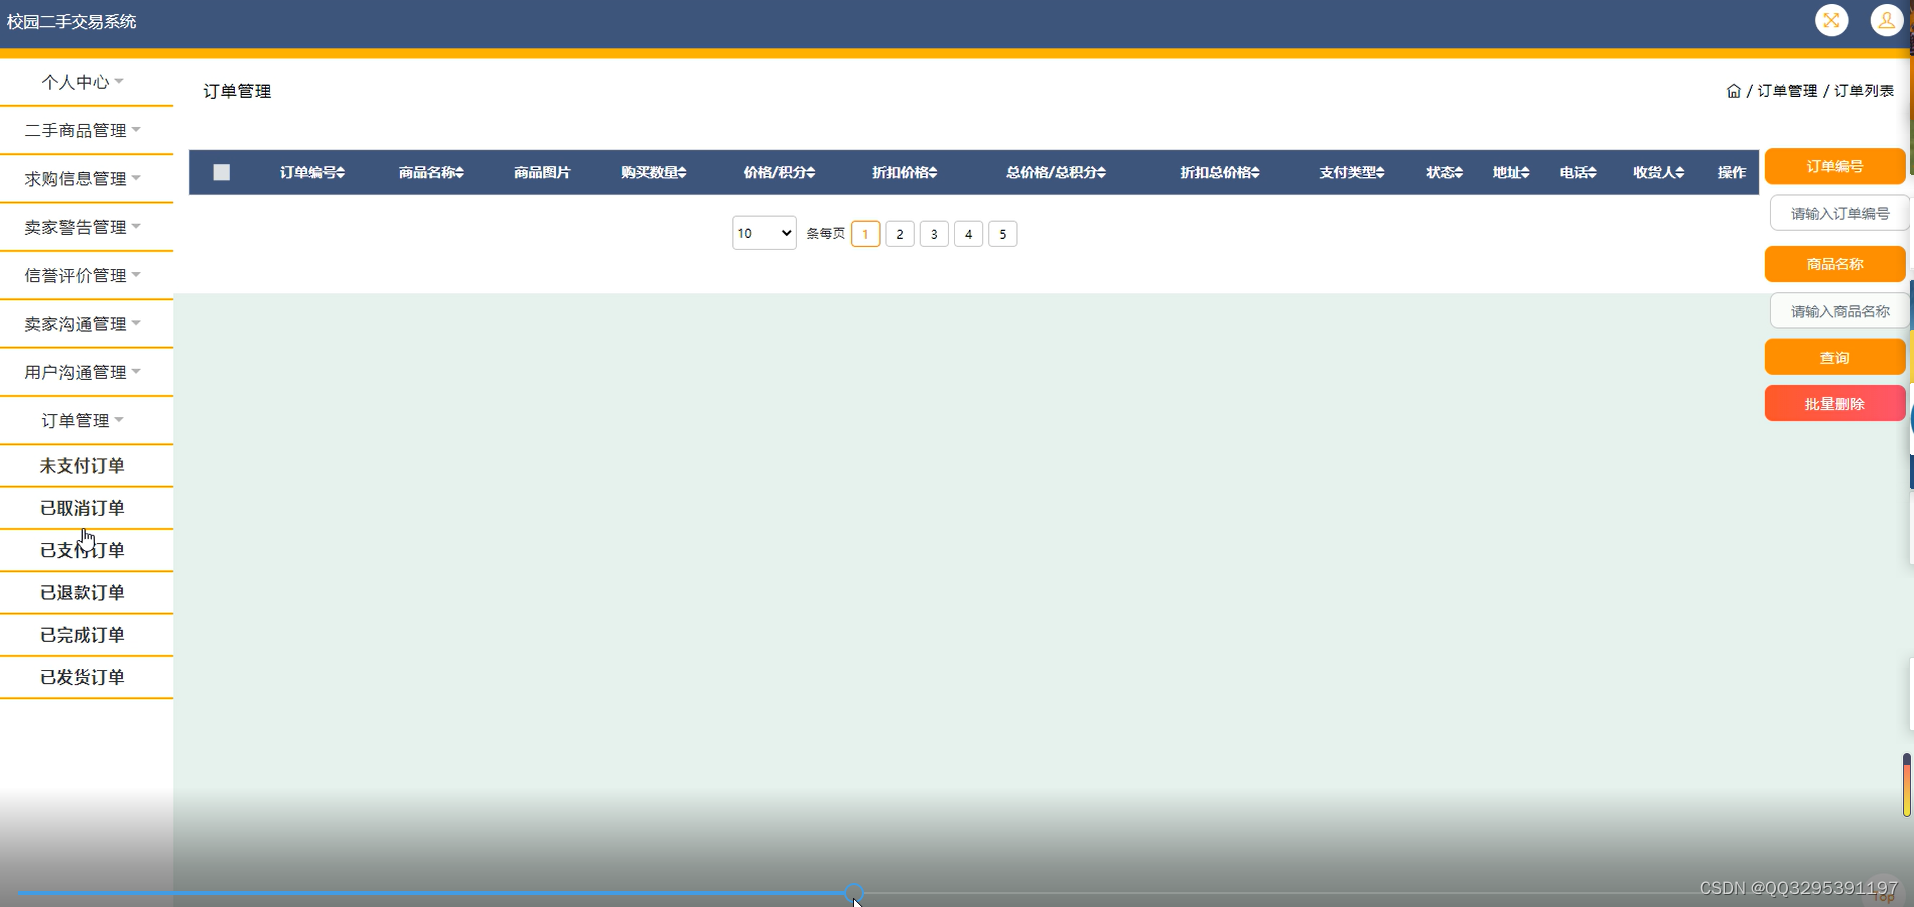This screenshot has height=907, width=1914.
Task: Open 已完成订单 submenu item
Action: click(x=86, y=635)
